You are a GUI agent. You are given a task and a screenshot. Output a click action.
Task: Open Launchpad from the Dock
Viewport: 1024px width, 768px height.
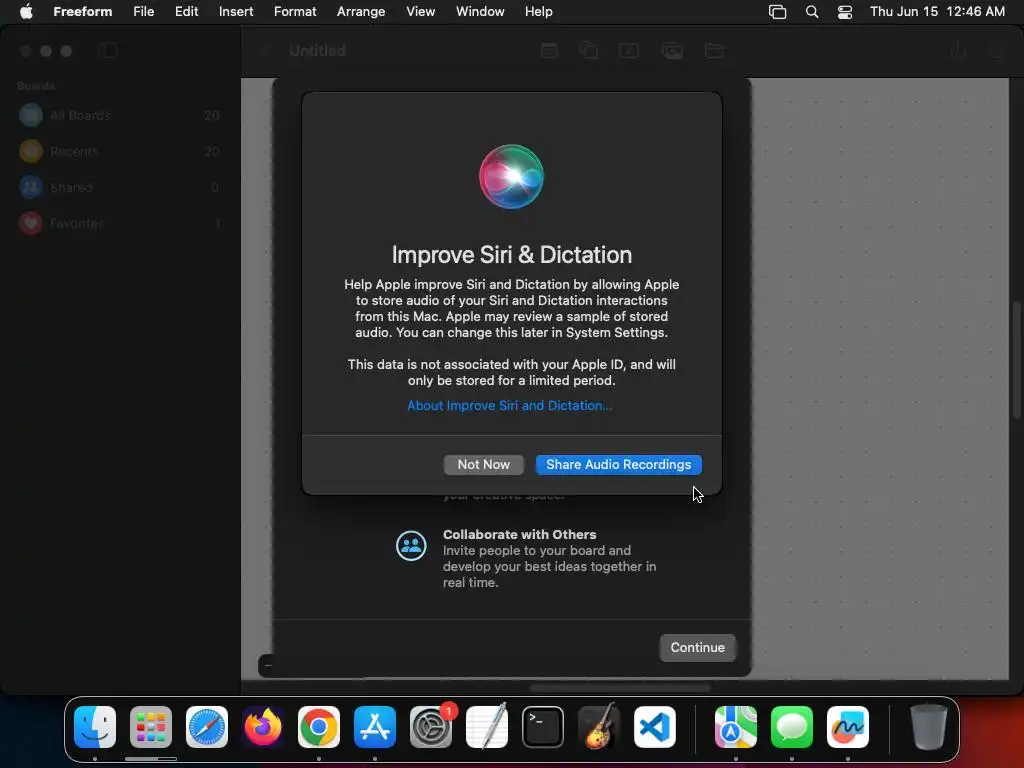tap(151, 727)
